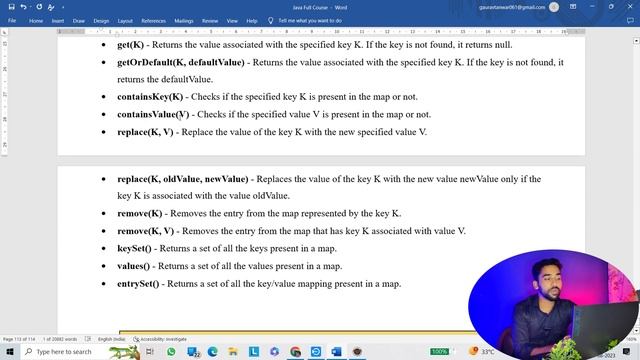Screen dimensions: 640x360
Task: Click the Spelling and Grammar check icon
Action: pos(51,7)
